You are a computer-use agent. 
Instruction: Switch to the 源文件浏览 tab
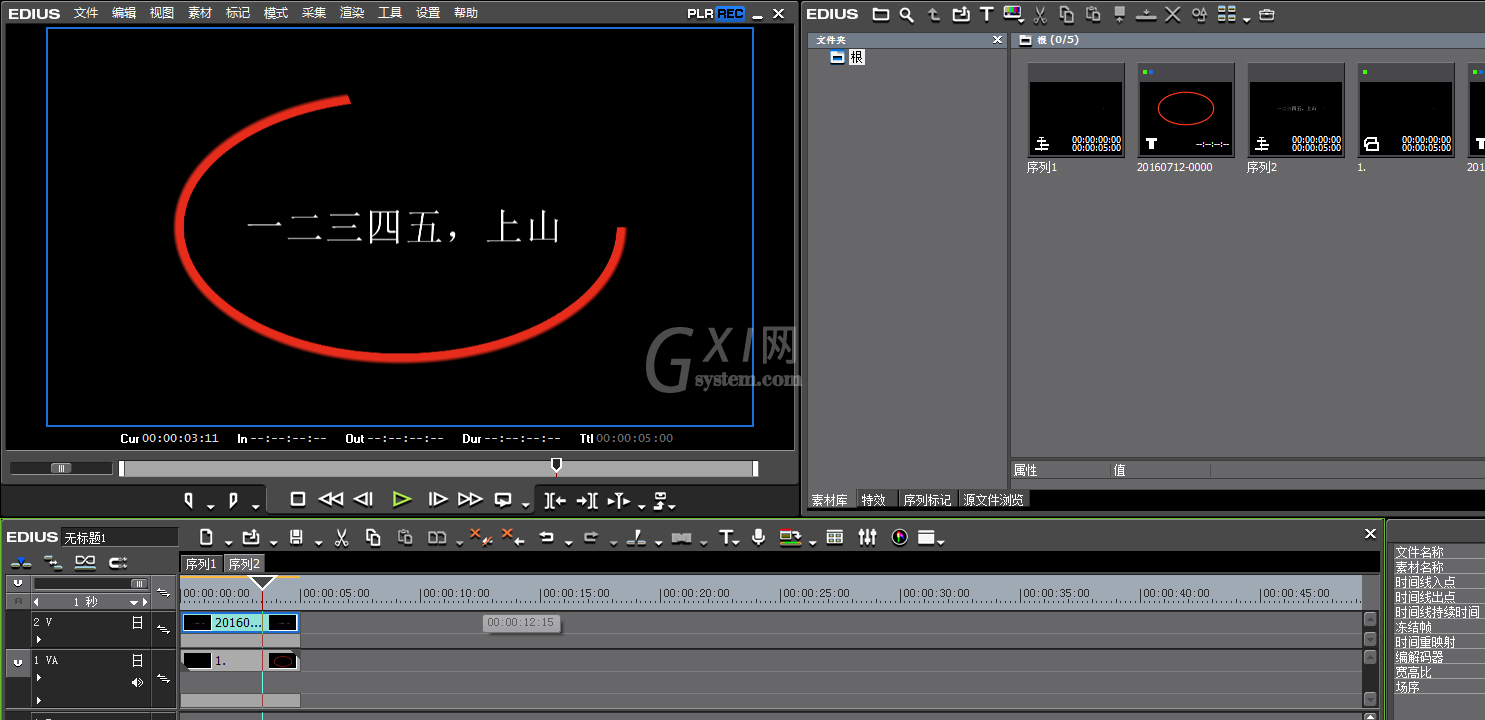(x=993, y=500)
